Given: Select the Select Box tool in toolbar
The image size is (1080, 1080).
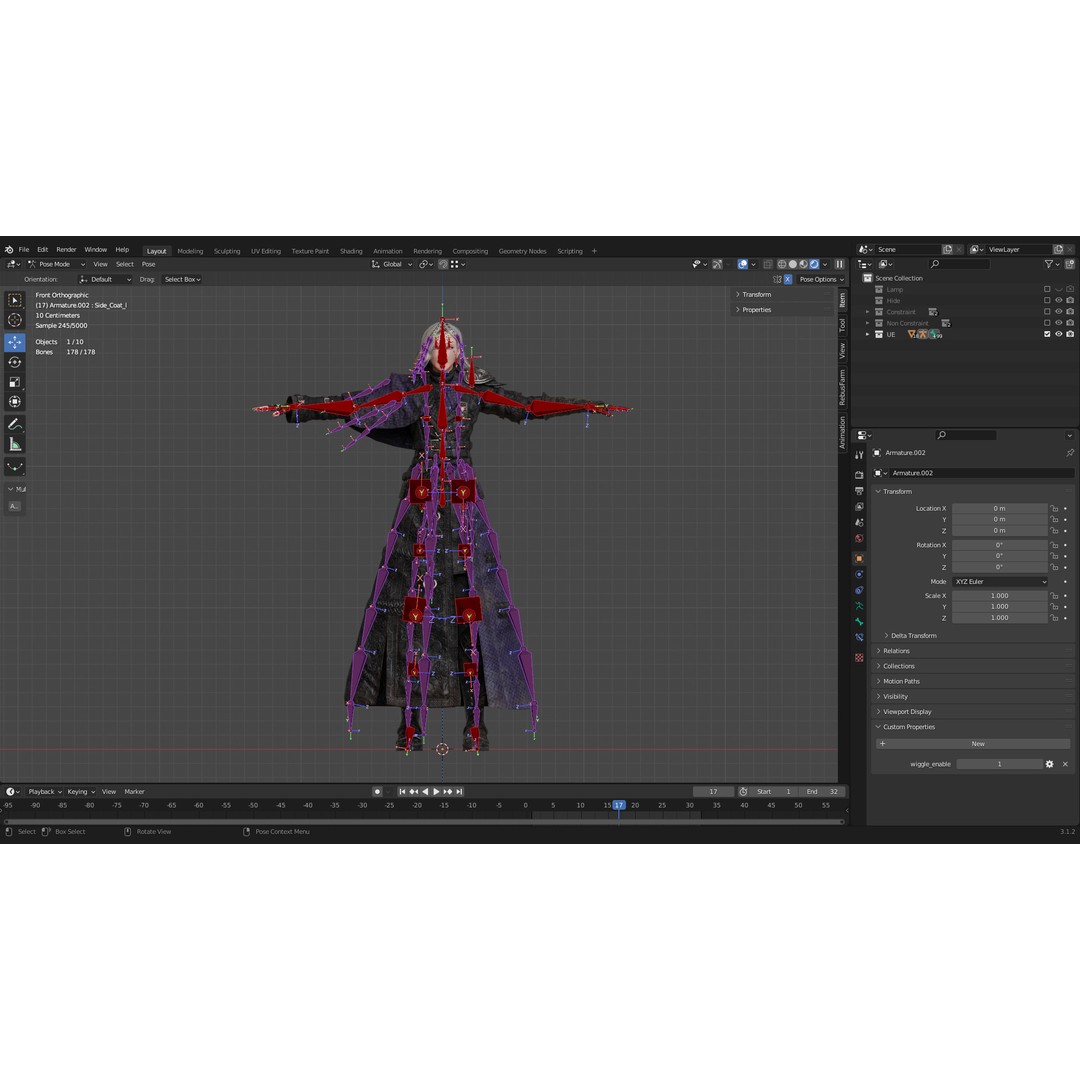Looking at the screenshot, I should coord(14,300).
